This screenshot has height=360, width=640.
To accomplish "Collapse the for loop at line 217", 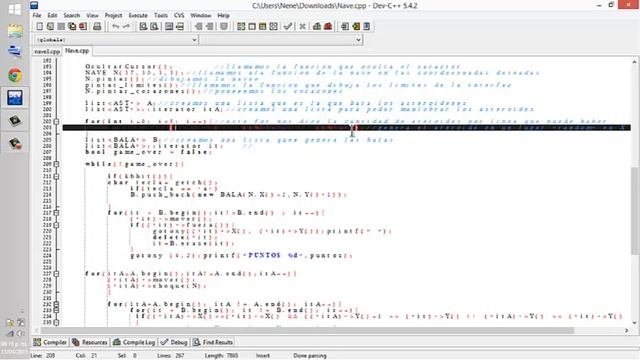I will 56,213.
